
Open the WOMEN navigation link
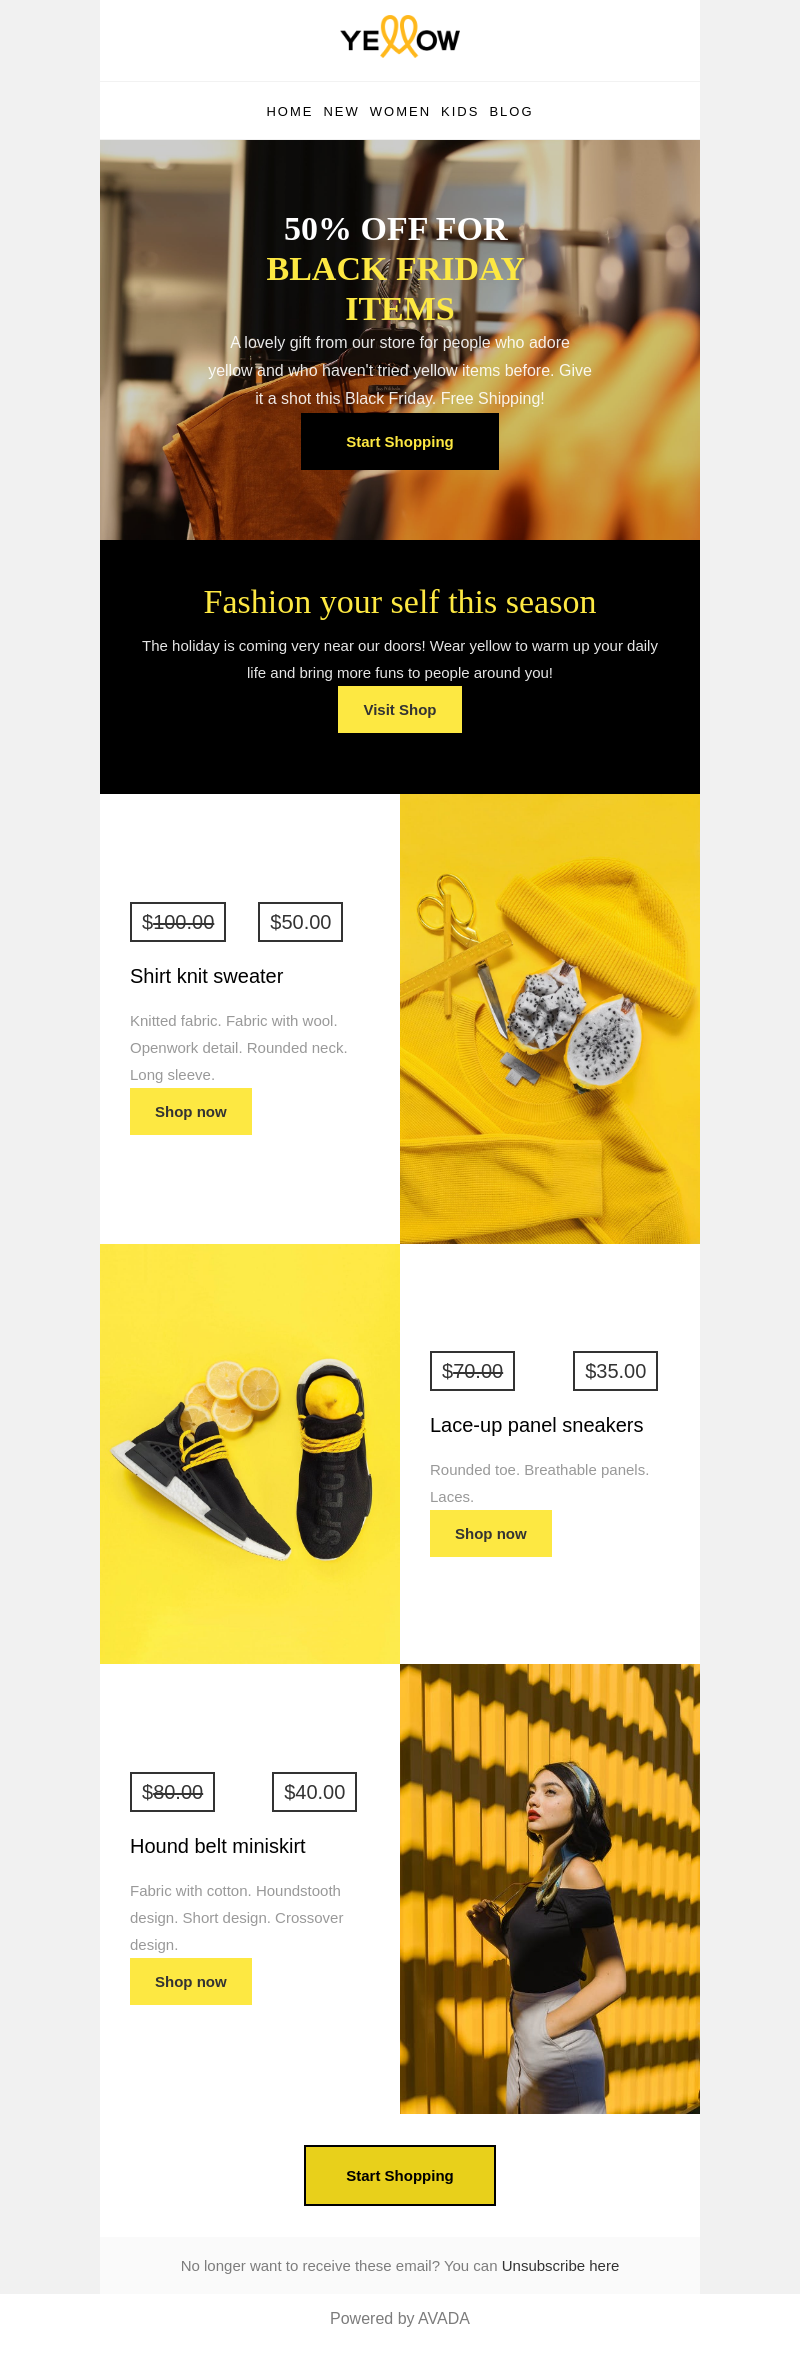coord(400,112)
